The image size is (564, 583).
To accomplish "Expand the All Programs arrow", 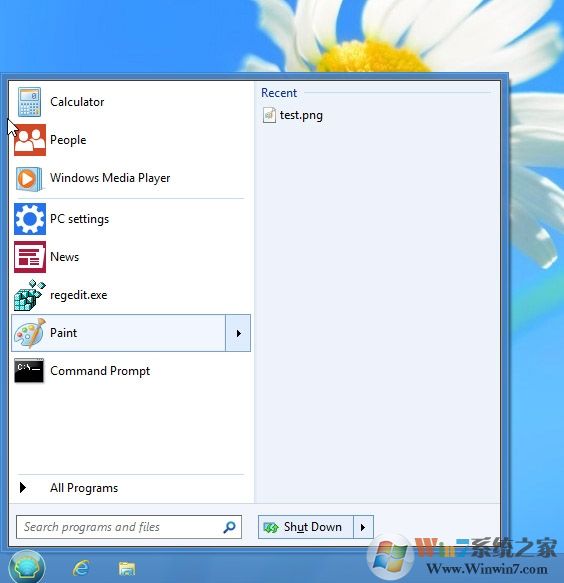I will coord(23,487).
